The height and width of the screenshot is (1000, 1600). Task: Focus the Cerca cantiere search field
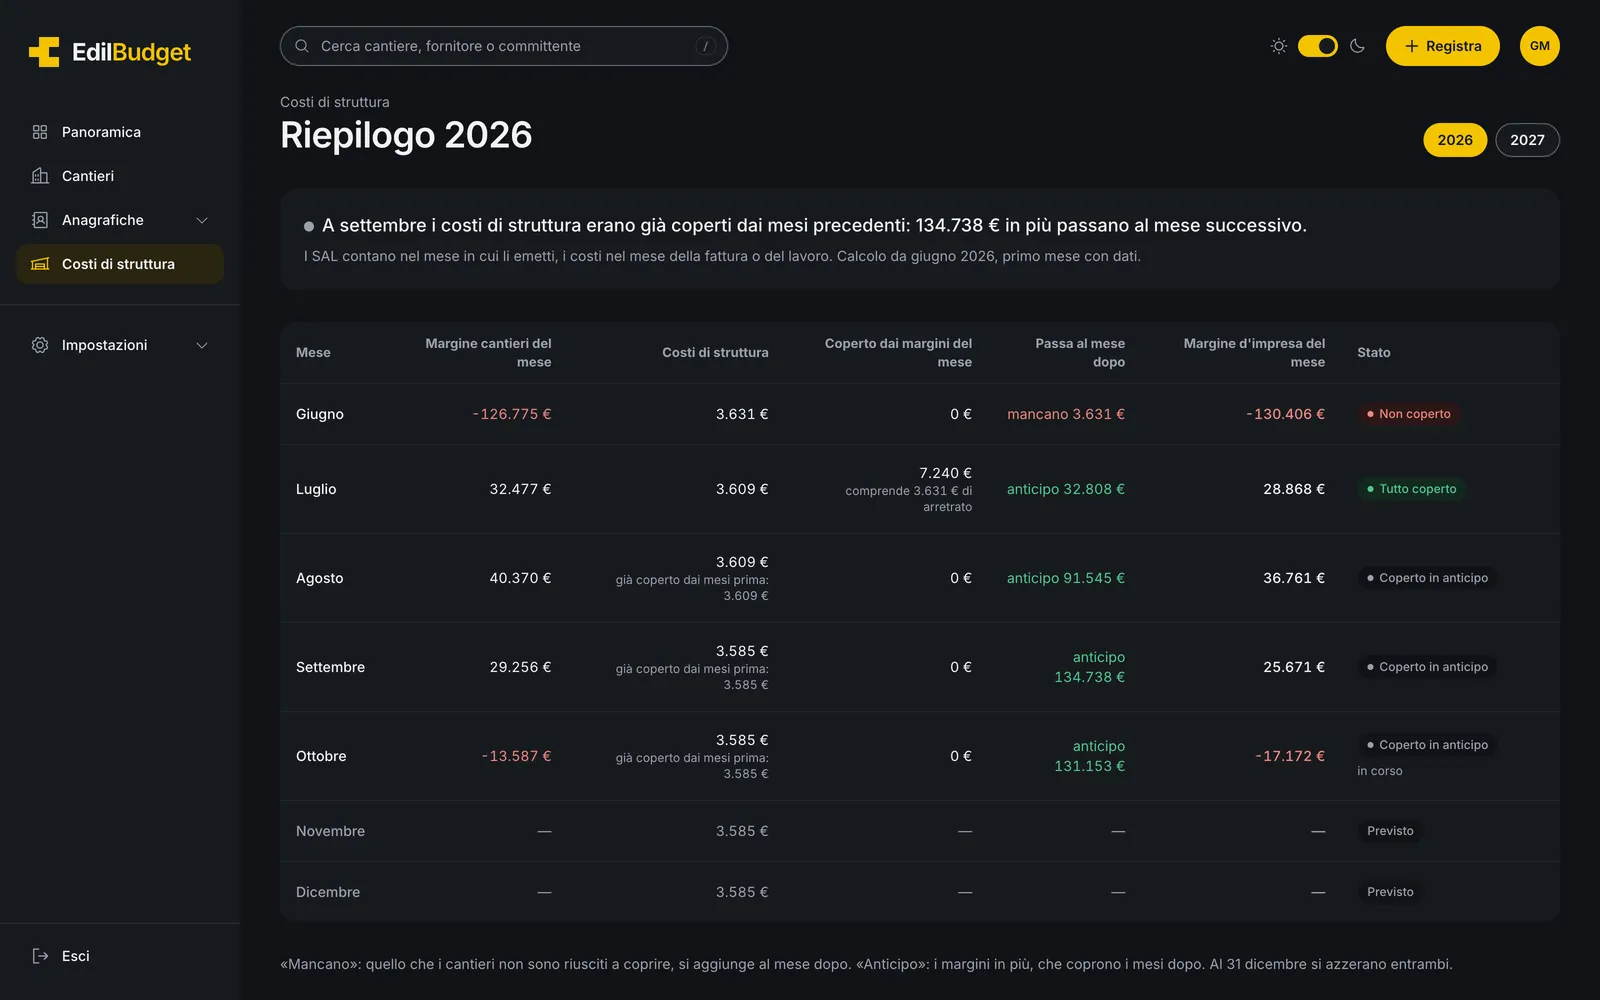504,46
